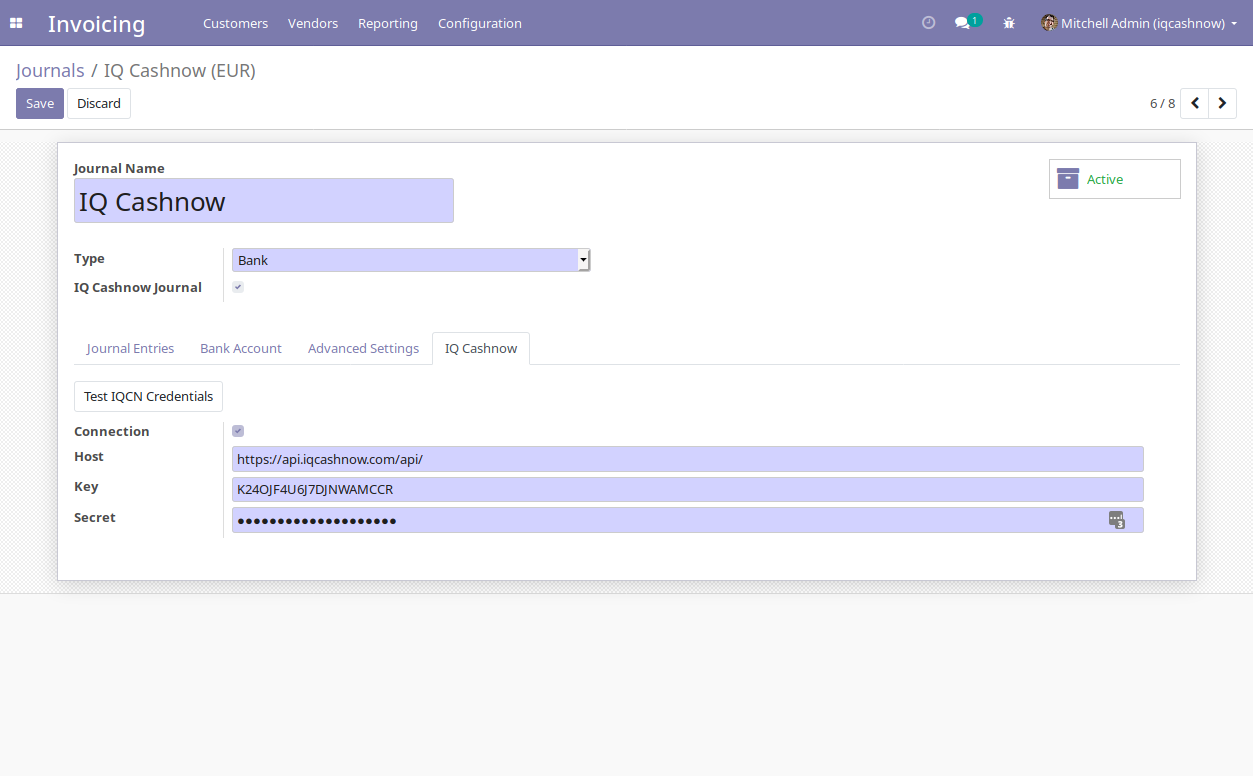Expand the Mitchell Admin user menu
Viewport: 1253px width, 776px height.
coord(1139,23)
